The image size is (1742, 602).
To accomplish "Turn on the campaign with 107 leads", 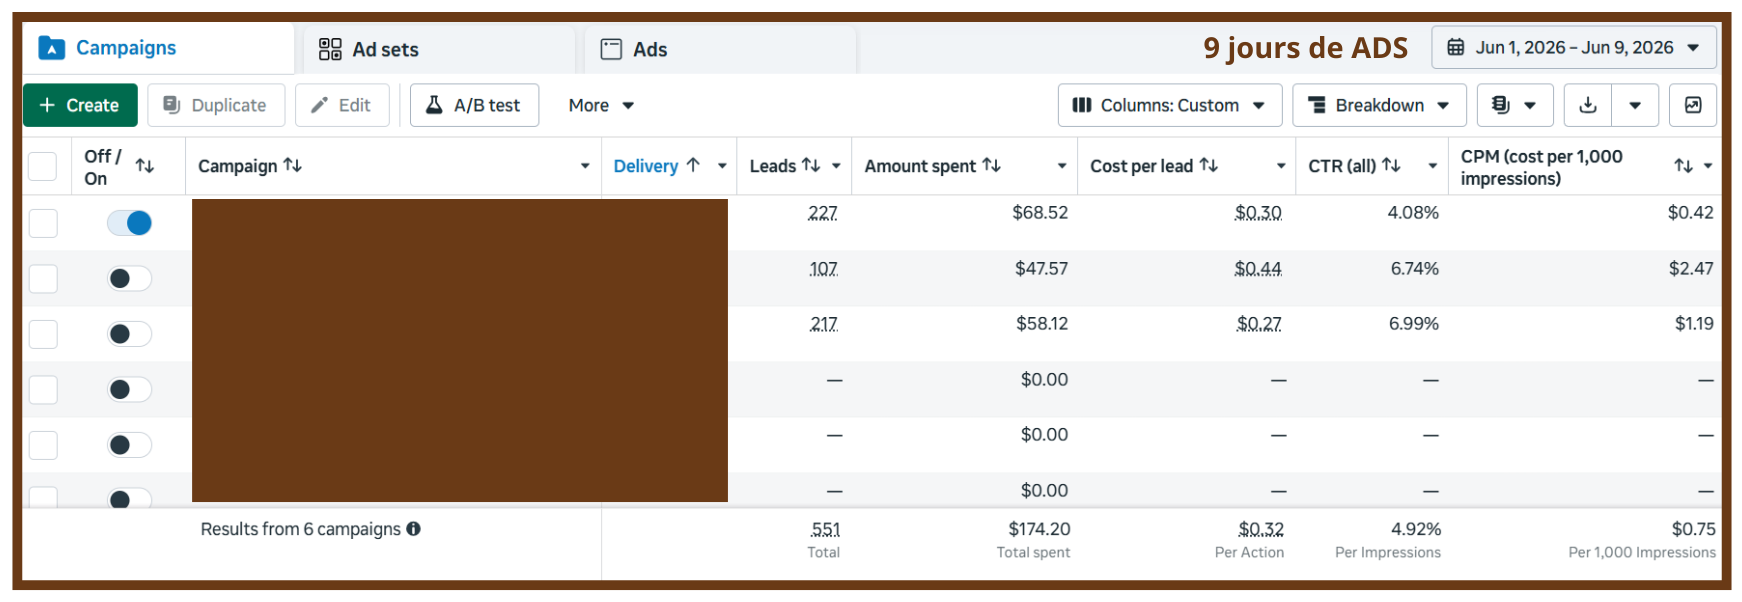I will pyautogui.click(x=130, y=278).
